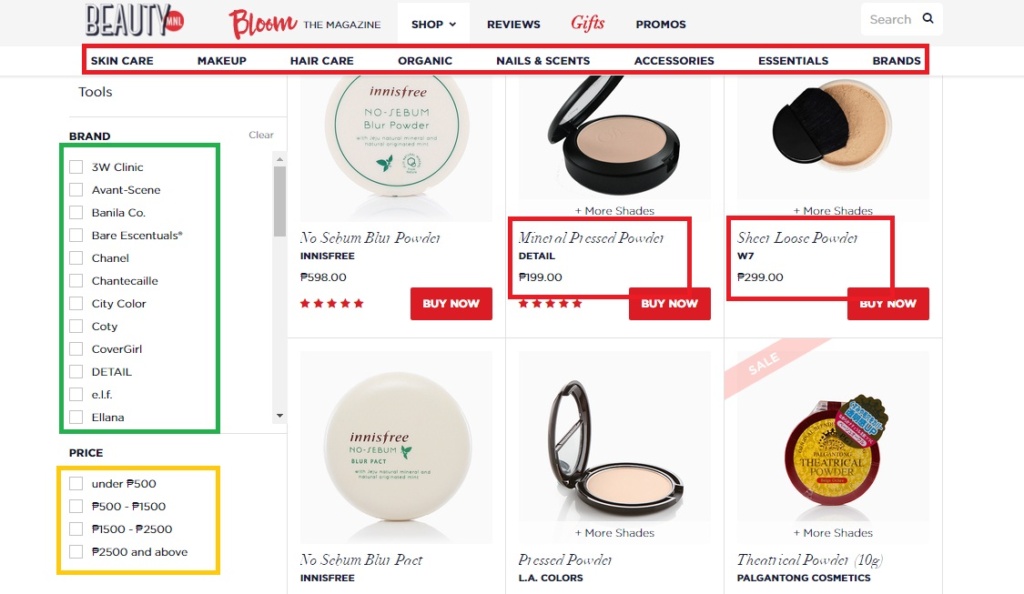Open Bloom The Magazine logo
The height and width of the screenshot is (594, 1024).
[x=304, y=23]
